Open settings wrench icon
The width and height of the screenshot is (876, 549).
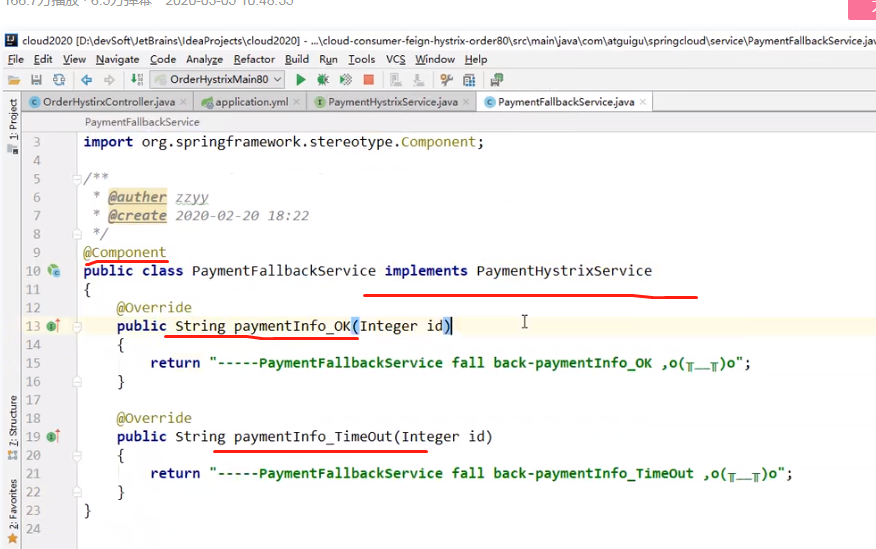point(446,80)
